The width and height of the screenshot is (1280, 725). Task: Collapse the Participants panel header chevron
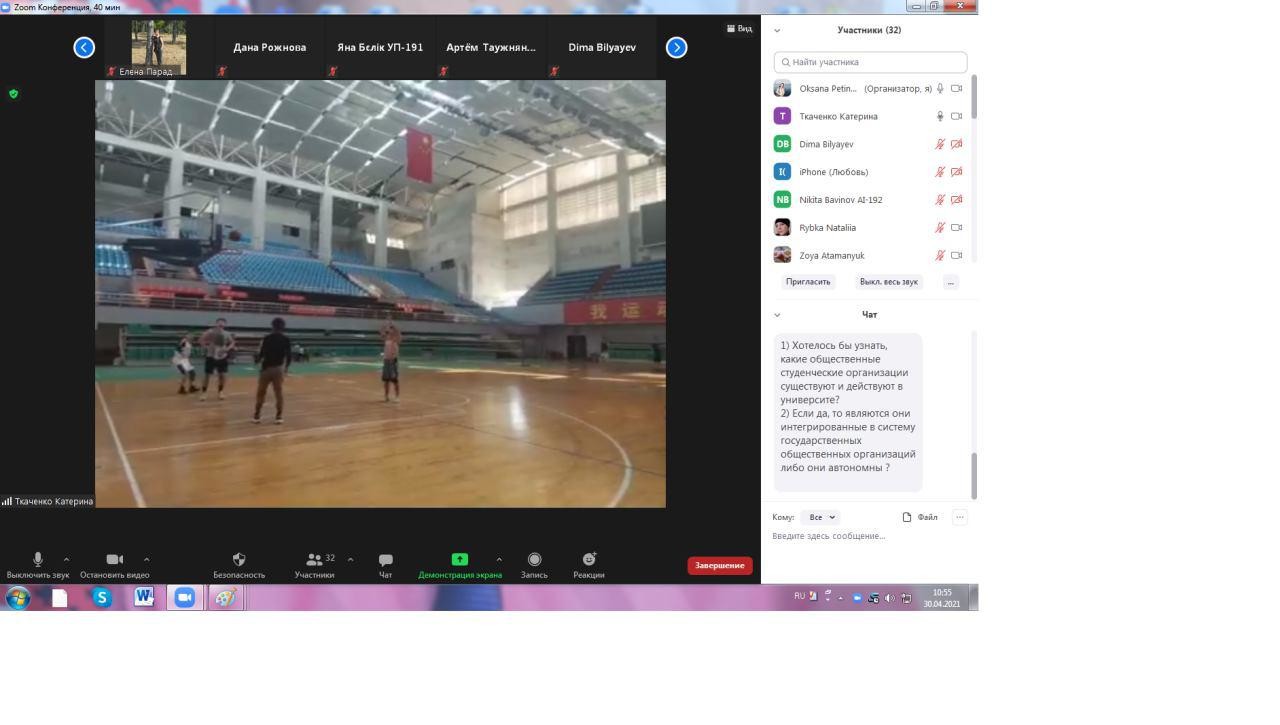(x=777, y=30)
